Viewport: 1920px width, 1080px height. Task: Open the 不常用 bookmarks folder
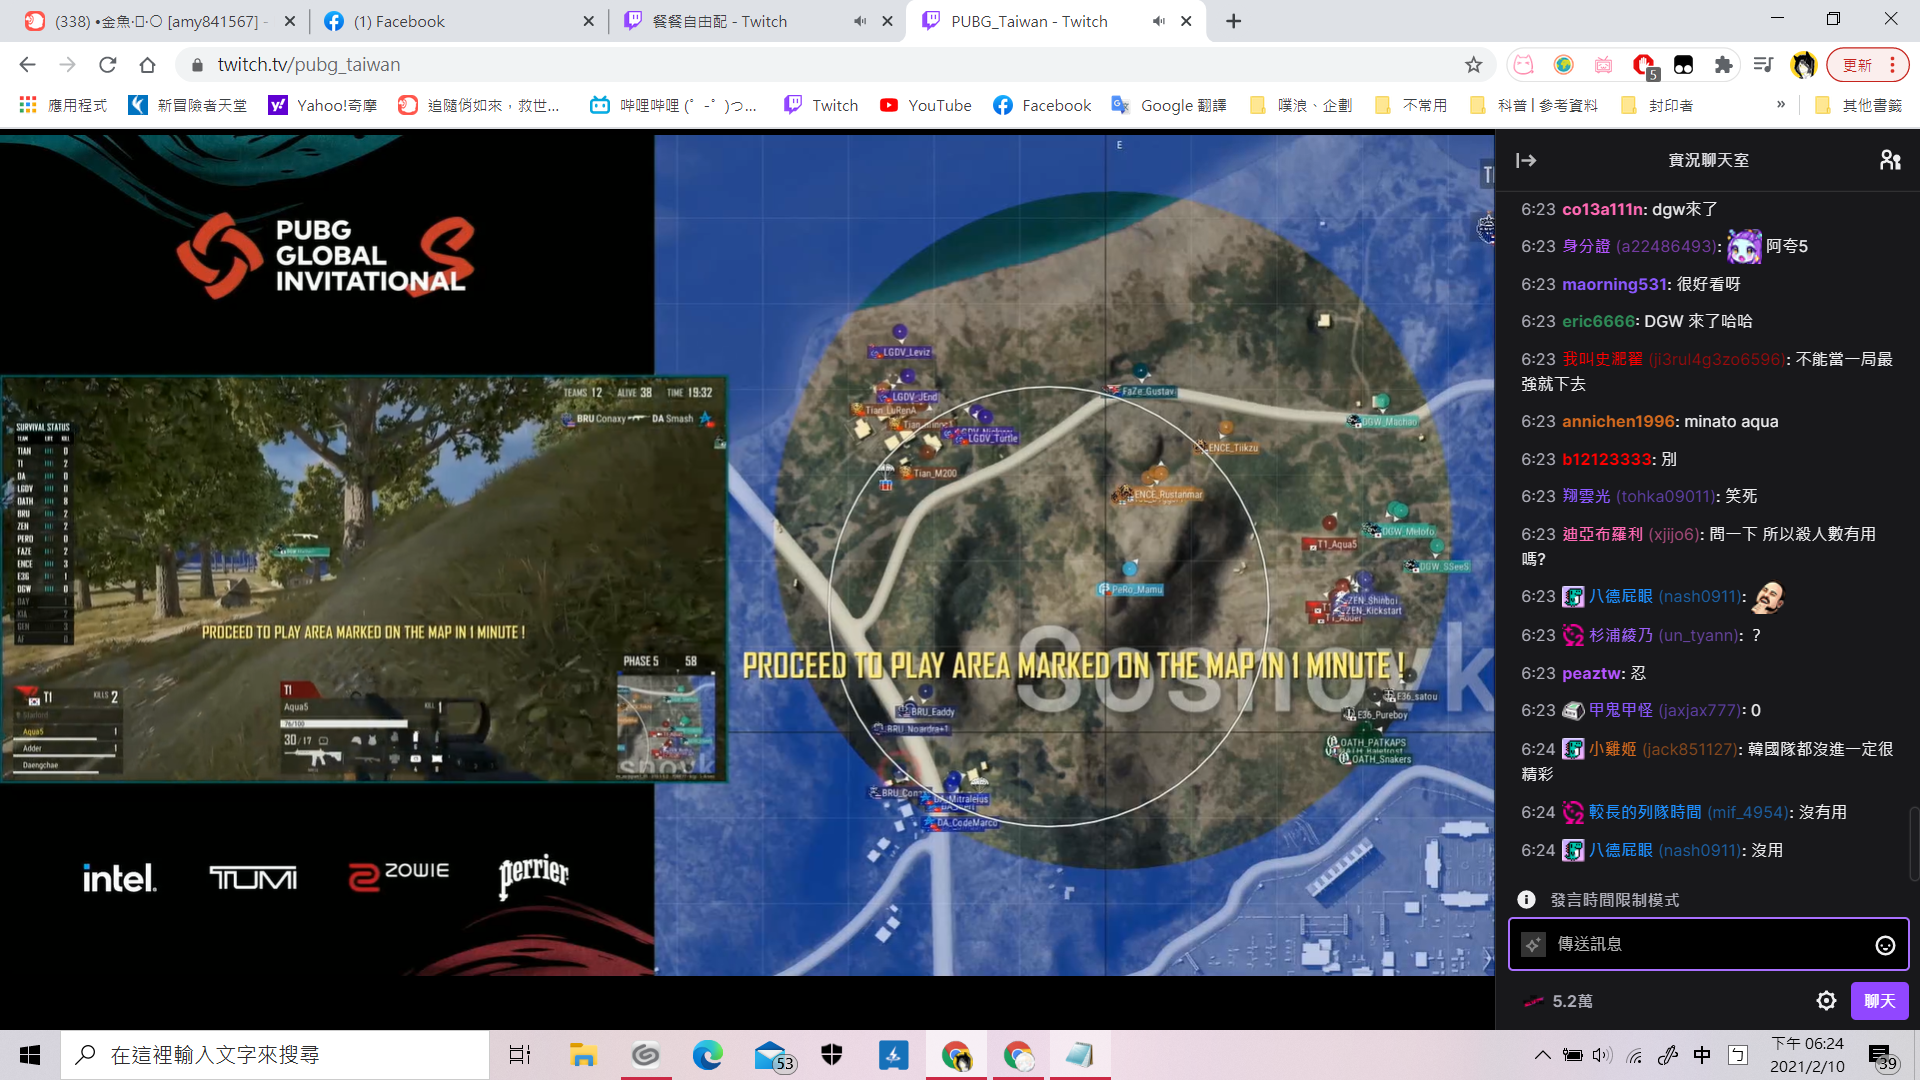(1411, 105)
